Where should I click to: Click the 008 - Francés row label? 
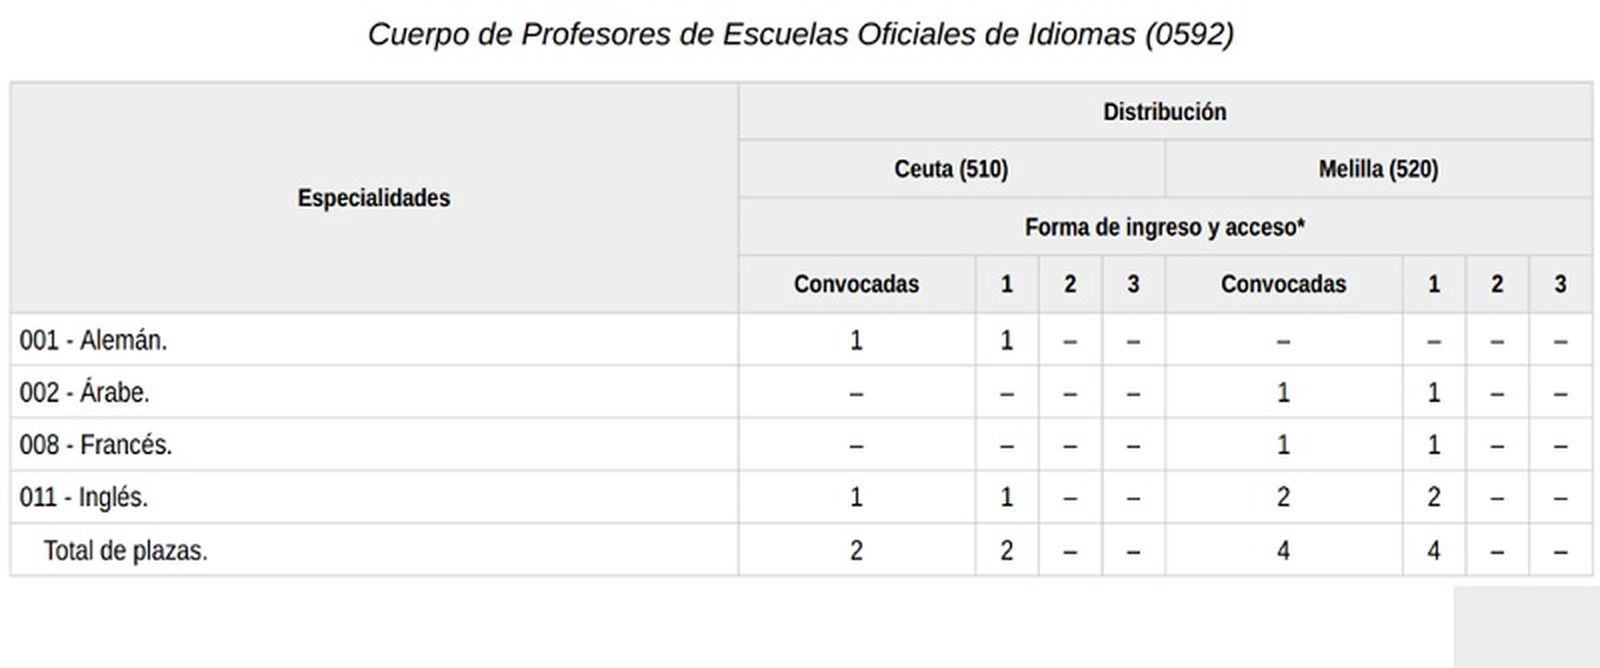click(x=96, y=445)
